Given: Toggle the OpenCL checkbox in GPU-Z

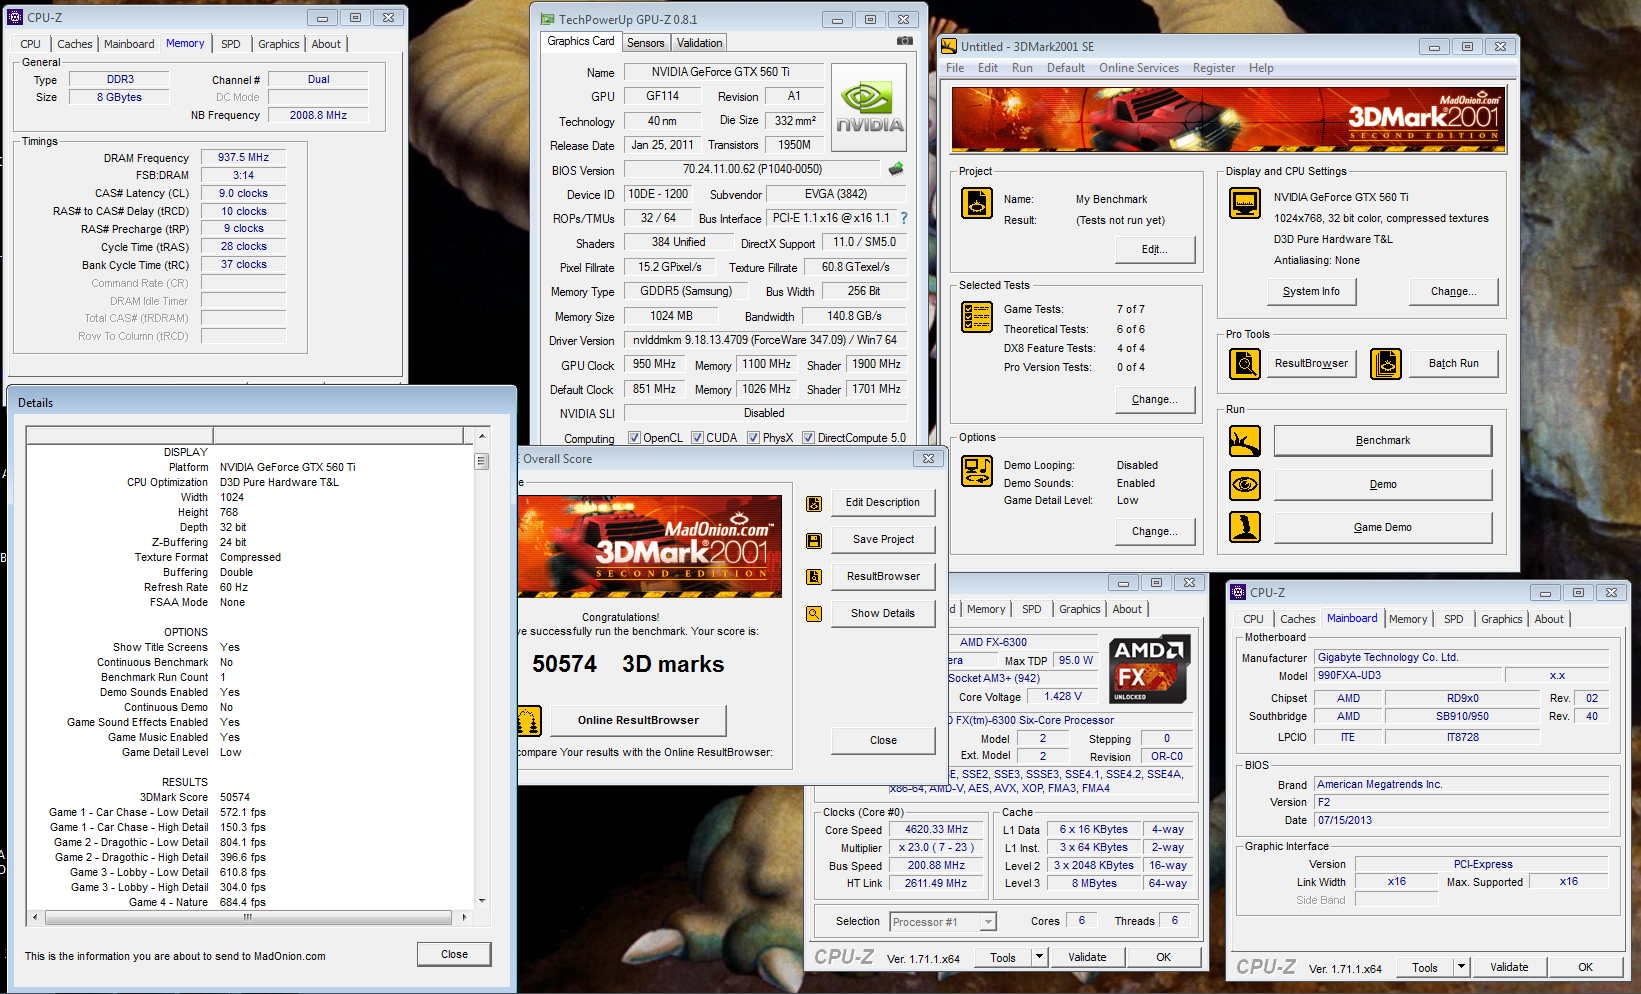Looking at the screenshot, I should [634, 438].
